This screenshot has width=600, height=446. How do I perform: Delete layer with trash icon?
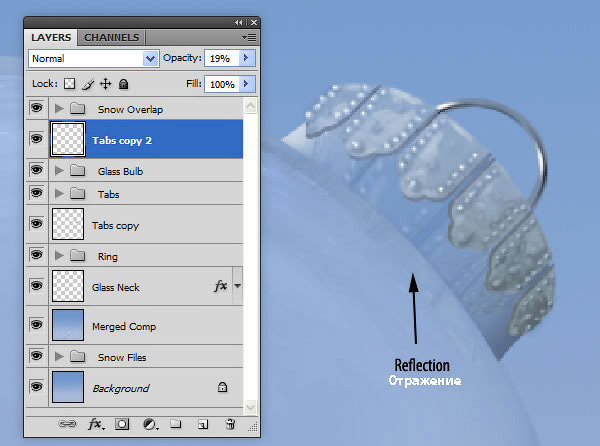click(230, 424)
